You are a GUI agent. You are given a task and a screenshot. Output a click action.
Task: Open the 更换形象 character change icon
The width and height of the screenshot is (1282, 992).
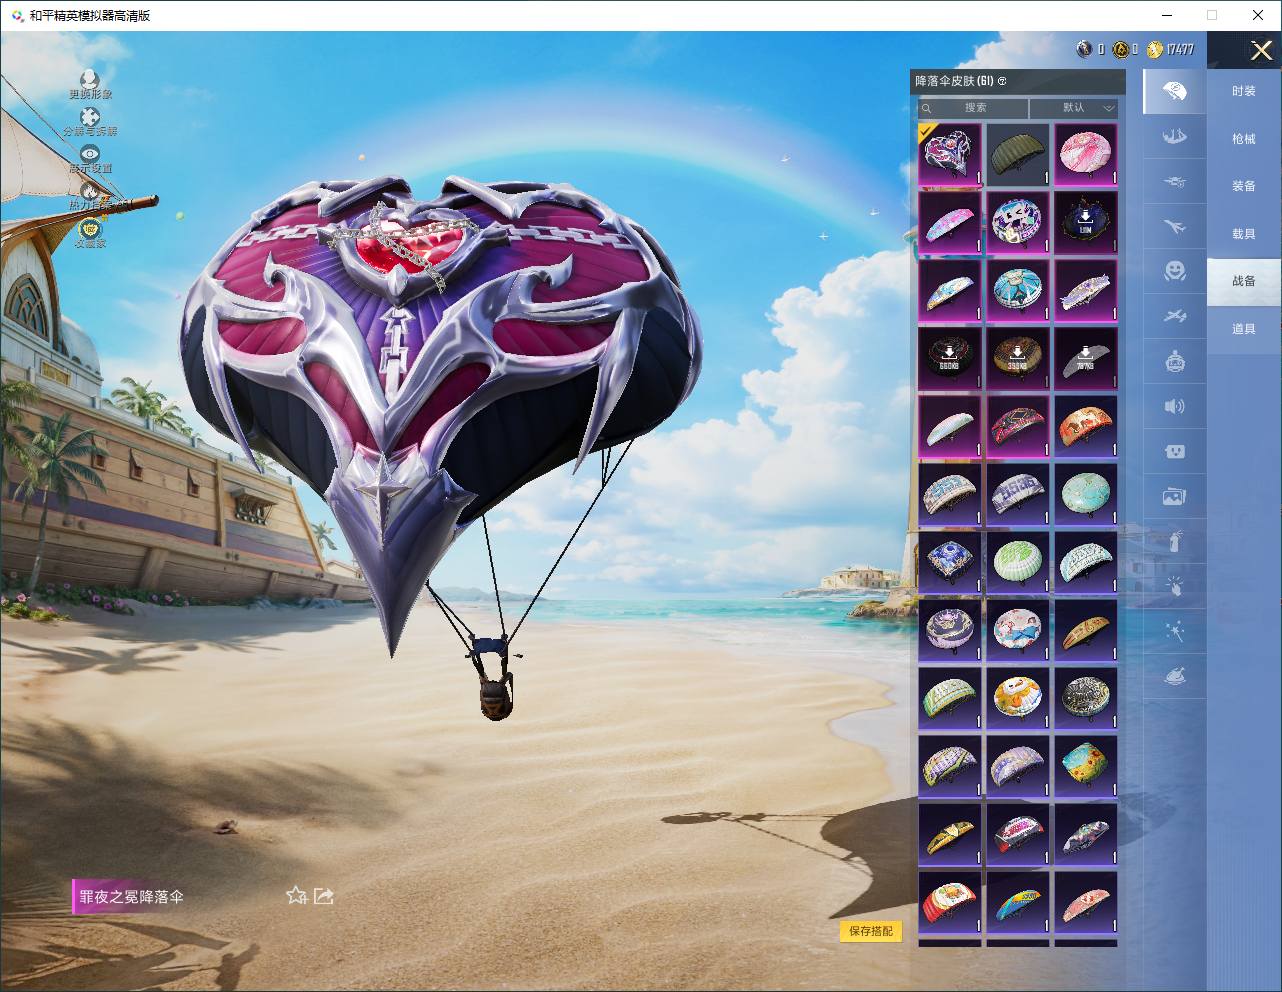[90, 80]
